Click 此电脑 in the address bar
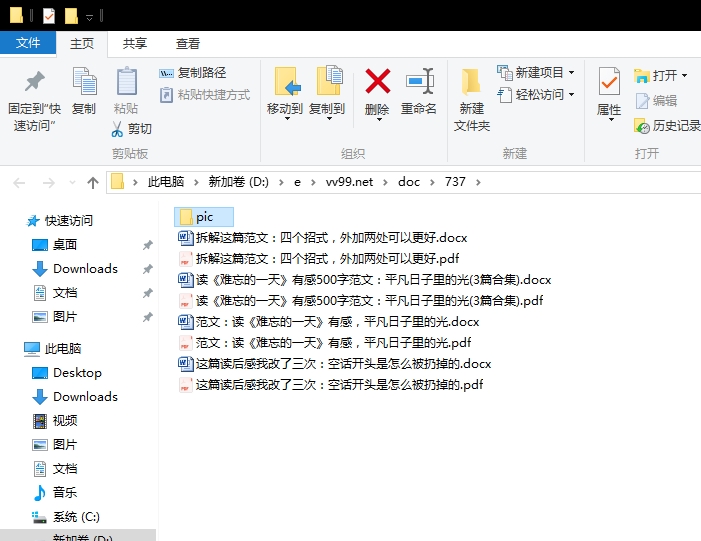Screen dimensions: 701x541 pyautogui.click(x=166, y=182)
